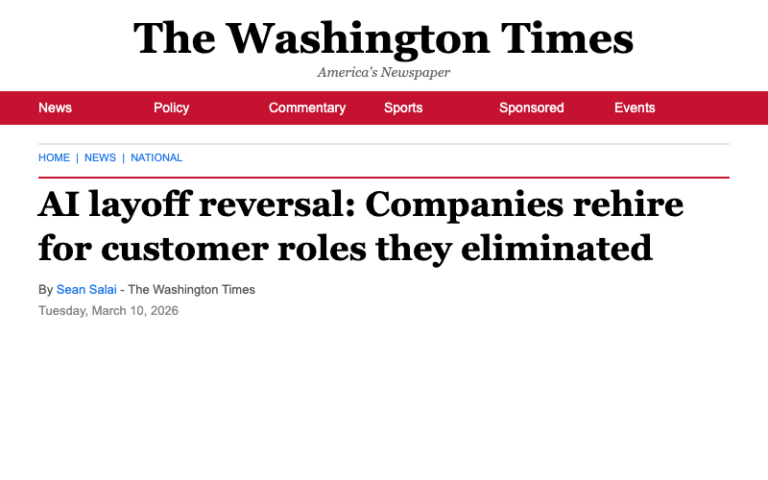768x480 pixels.
Task: Click the word "By" in the byline
Action: (45, 290)
